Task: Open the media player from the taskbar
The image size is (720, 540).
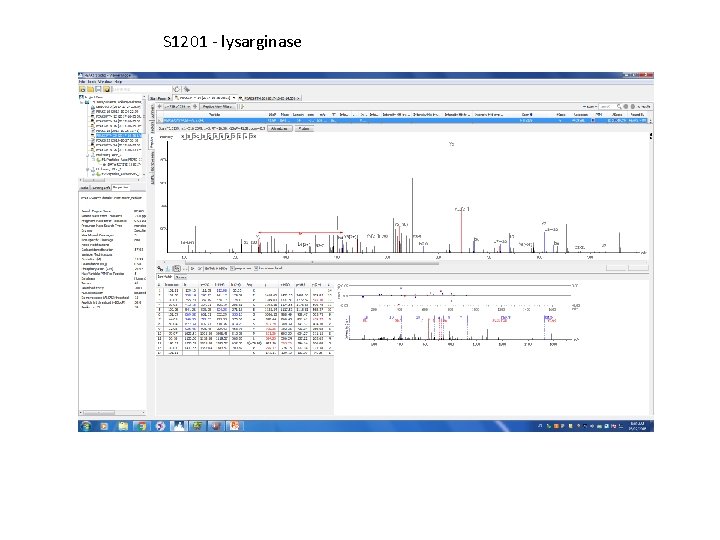Action: pyautogui.click(x=104, y=426)
